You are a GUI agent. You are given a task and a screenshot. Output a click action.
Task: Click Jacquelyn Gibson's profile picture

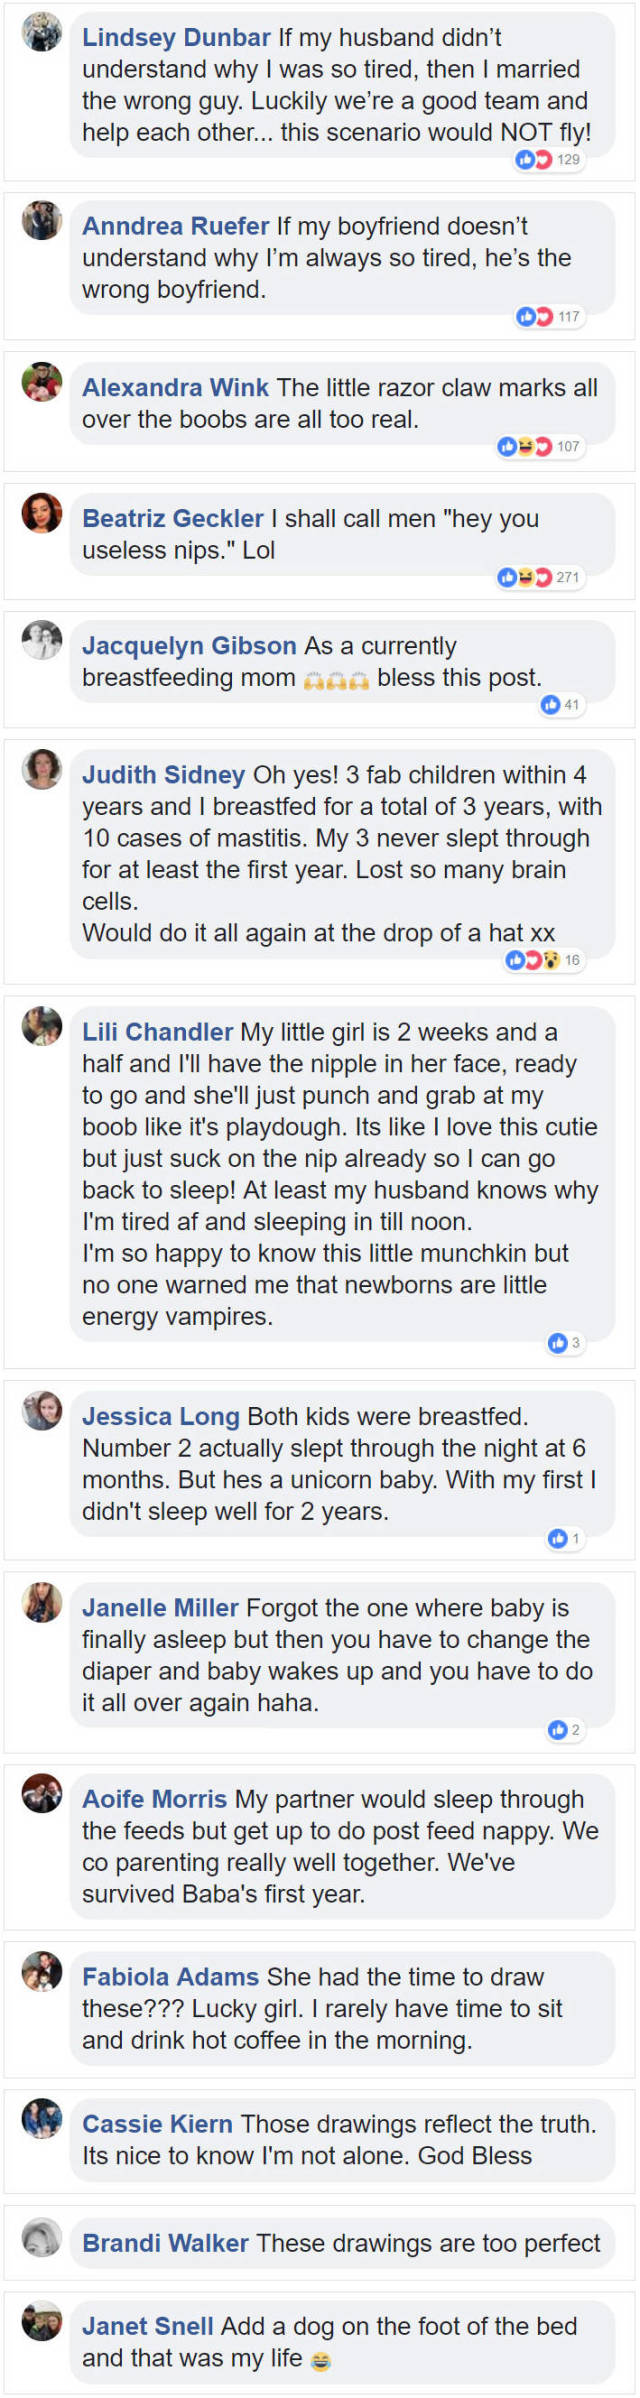pyautogui.click(x=42, y=640)
